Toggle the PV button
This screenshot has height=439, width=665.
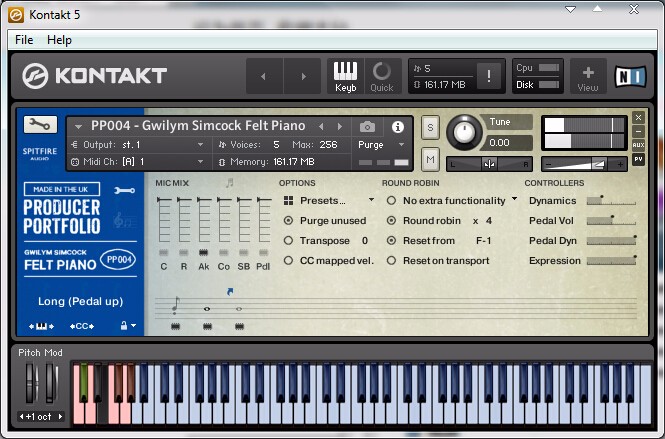(x=638, y=159)
